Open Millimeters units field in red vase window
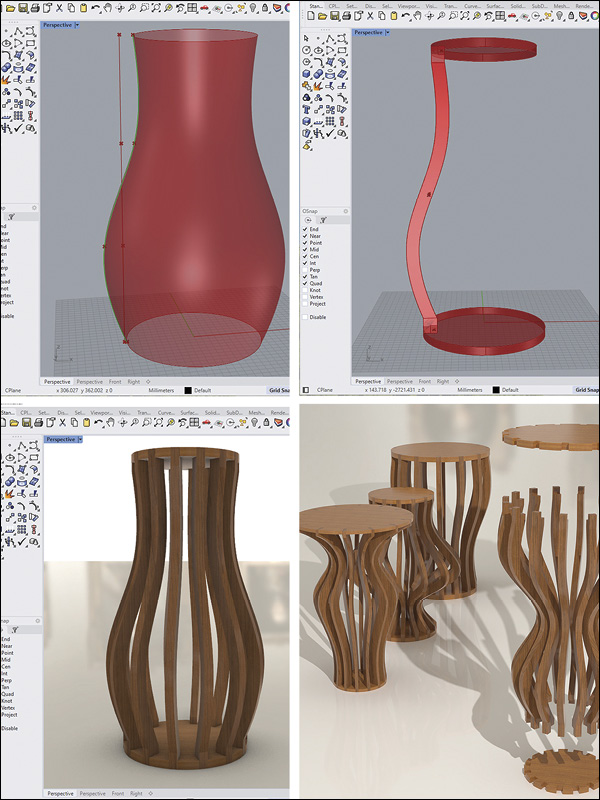Screen dimensions: 600x800 (x=161, y=390)
